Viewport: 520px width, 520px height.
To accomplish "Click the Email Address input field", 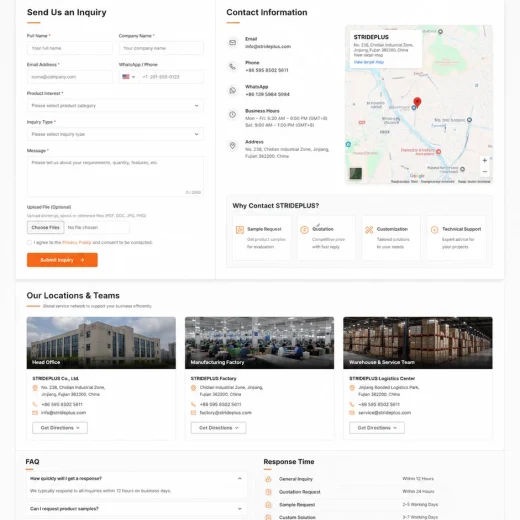I will tap(70, 77).
